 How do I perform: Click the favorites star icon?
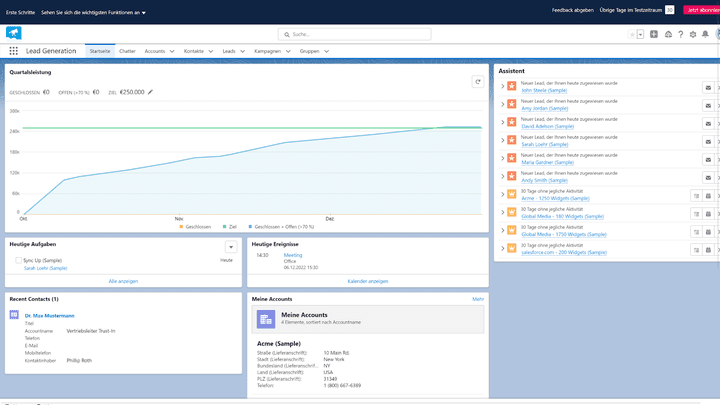tap(632, 34)
